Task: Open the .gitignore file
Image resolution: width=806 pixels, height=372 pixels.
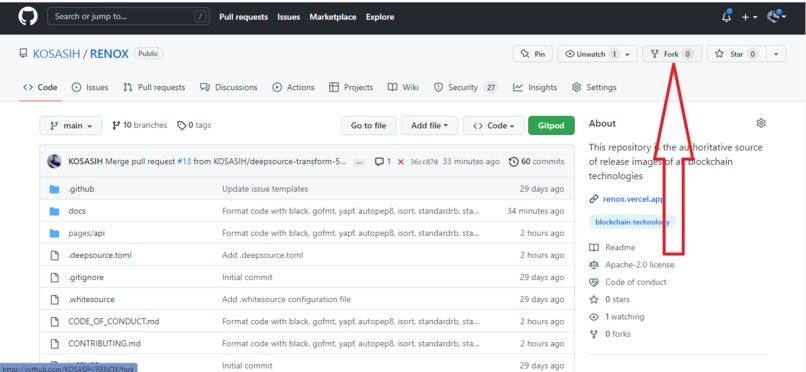Action: [86, 277]
